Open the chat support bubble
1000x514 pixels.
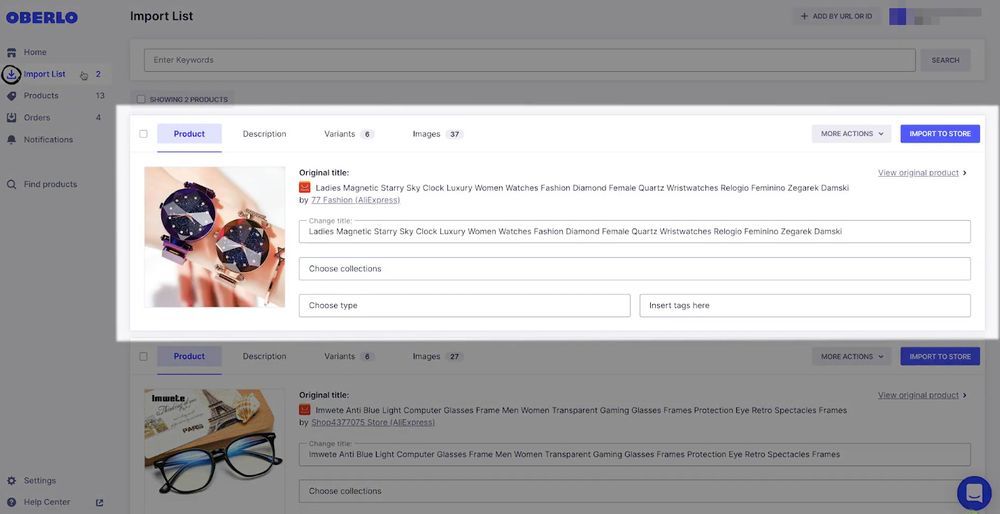pos(974,493)
